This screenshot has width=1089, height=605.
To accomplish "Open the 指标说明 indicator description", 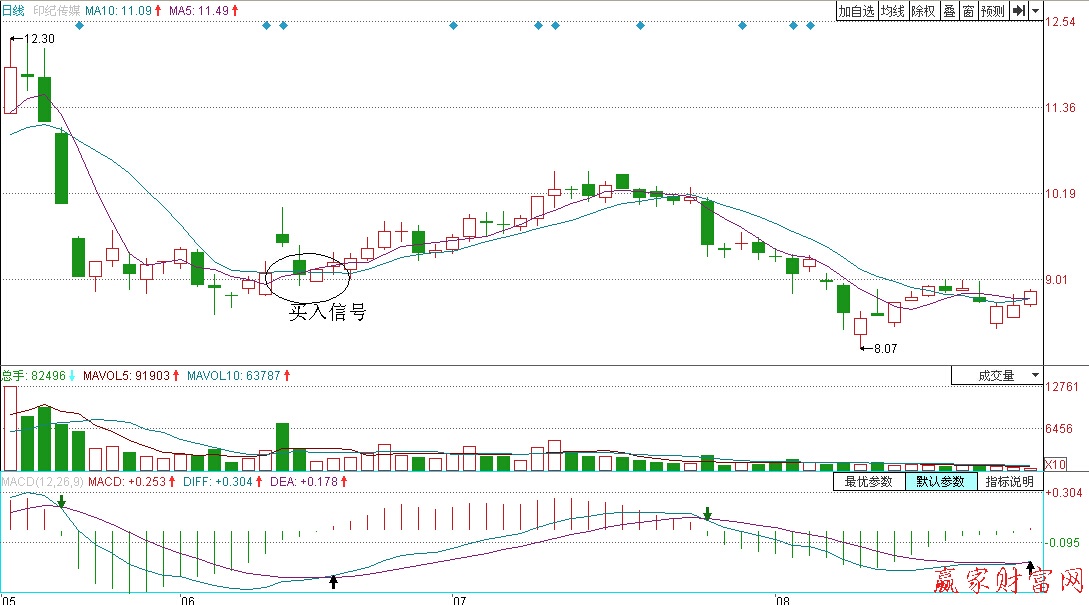I will coord(1008,482).
